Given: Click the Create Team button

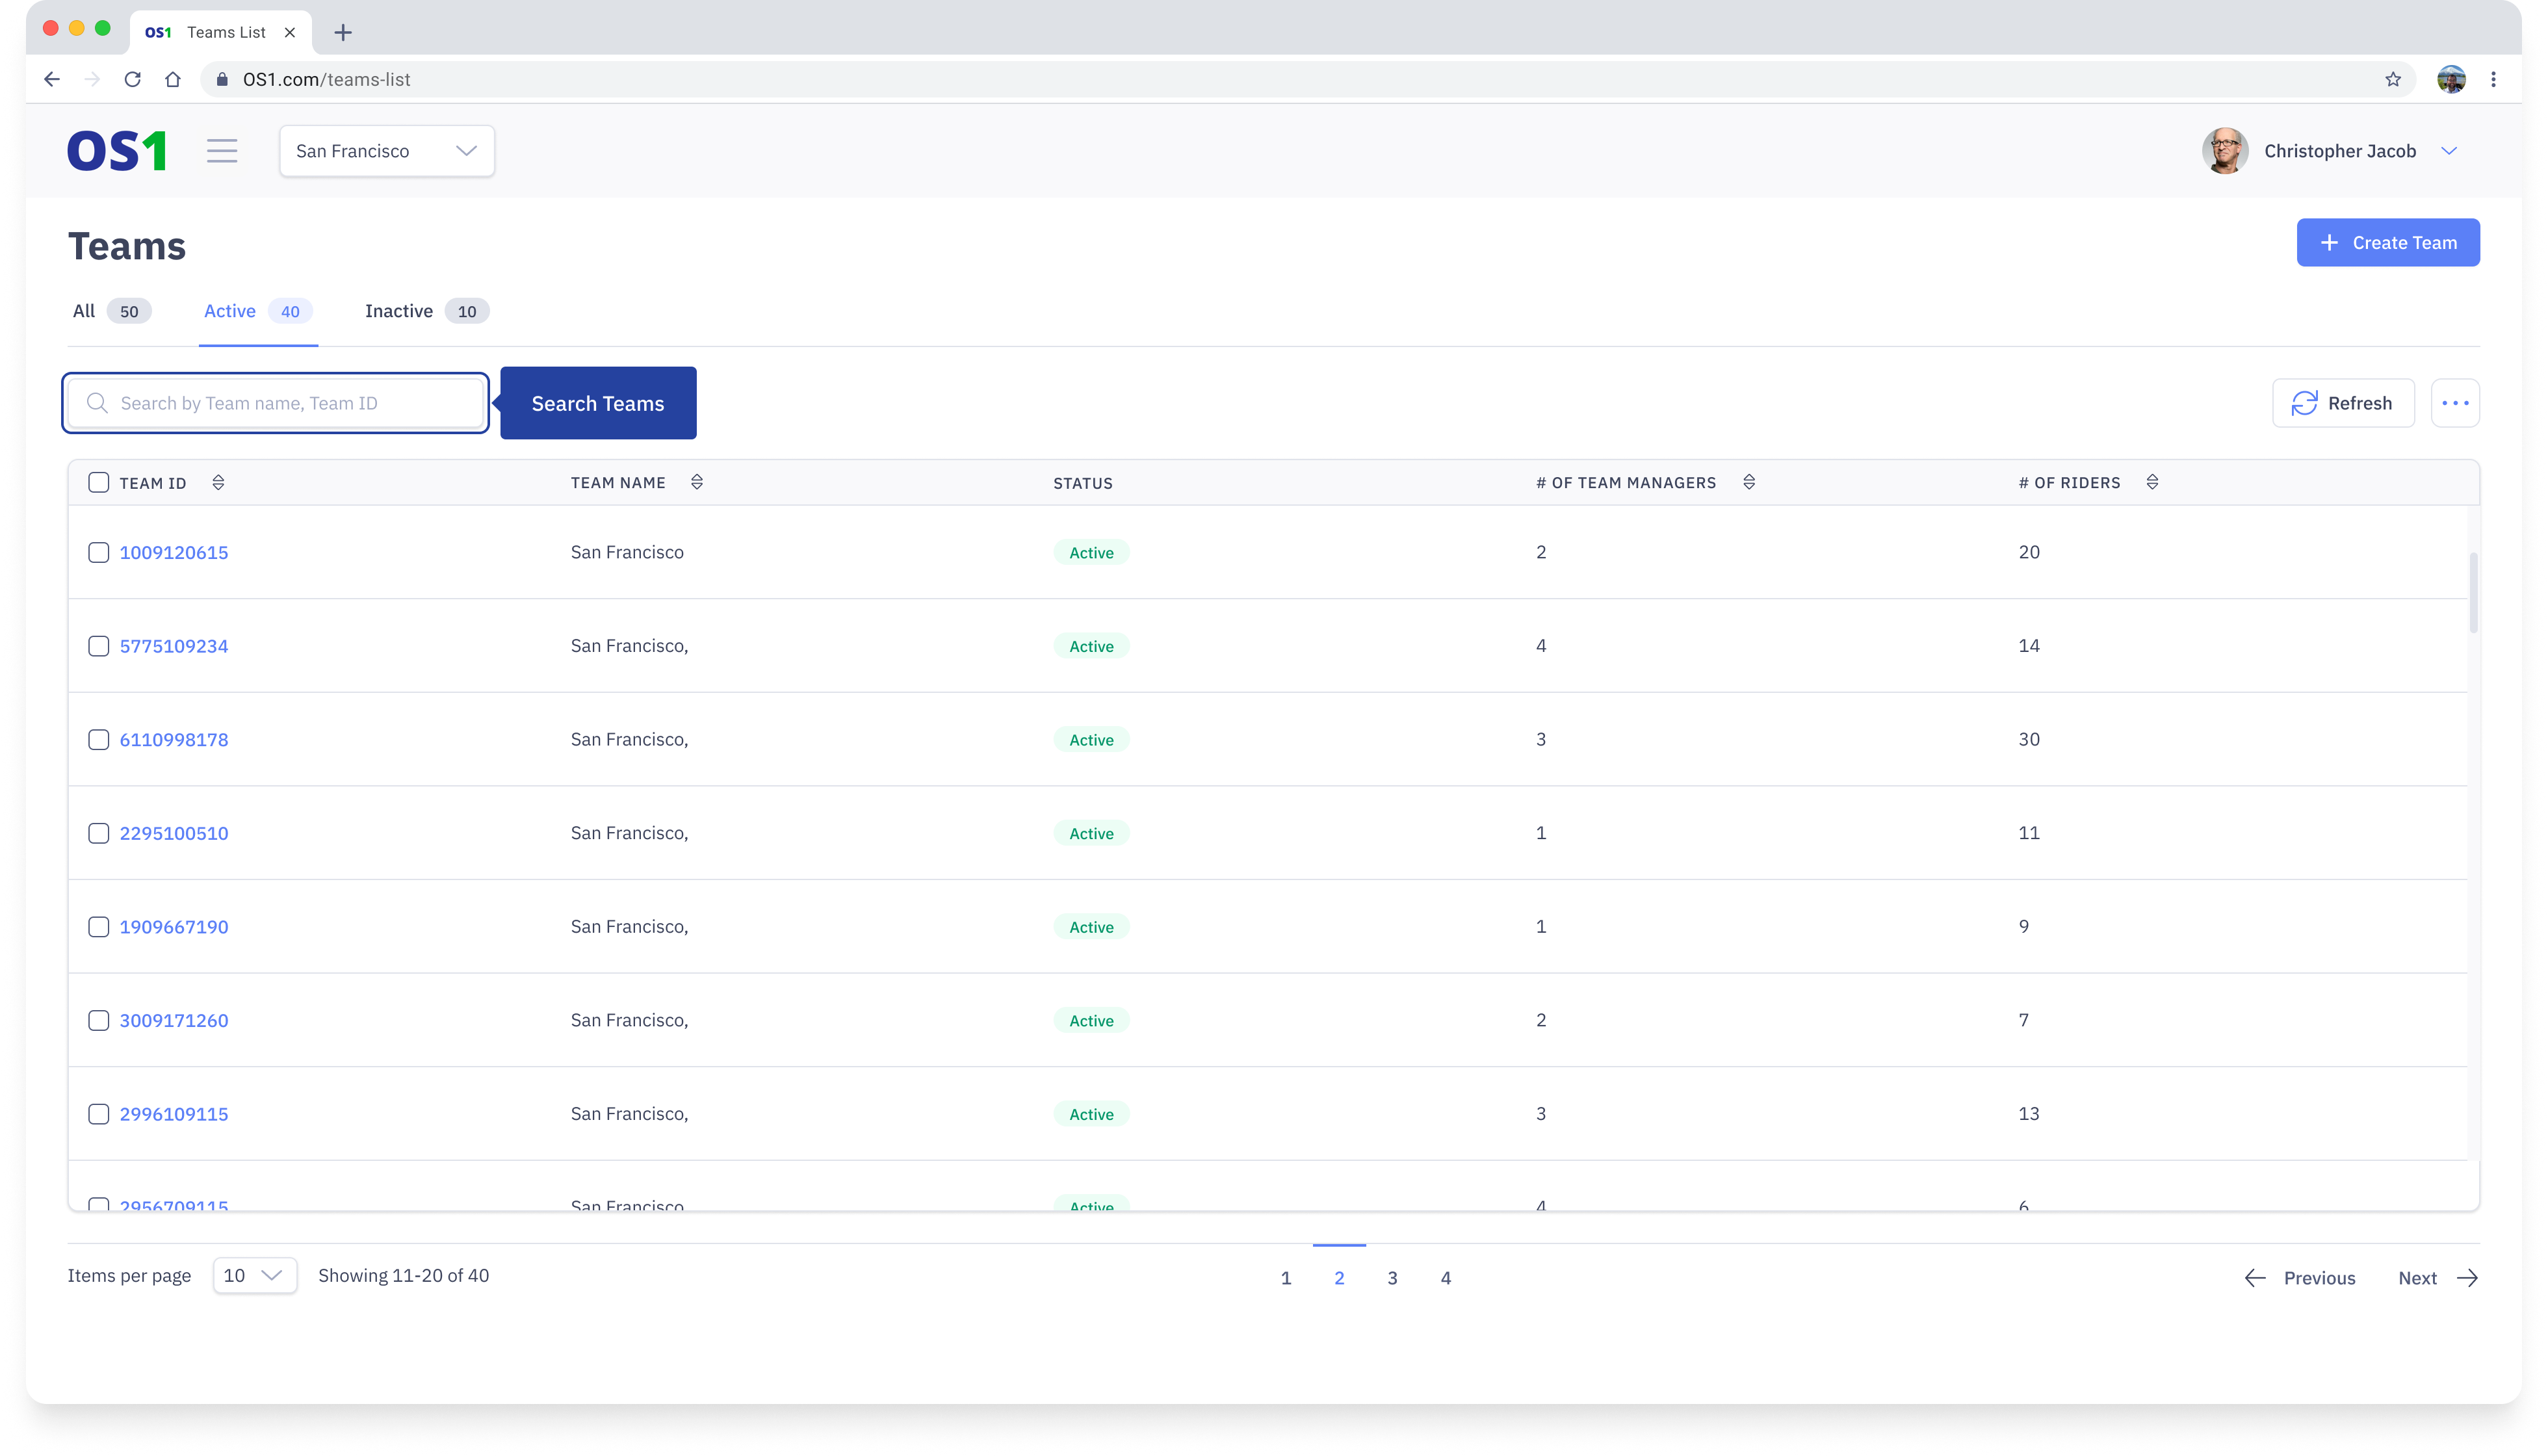Looking at the screenshot, I should [x=2387, y=243].
